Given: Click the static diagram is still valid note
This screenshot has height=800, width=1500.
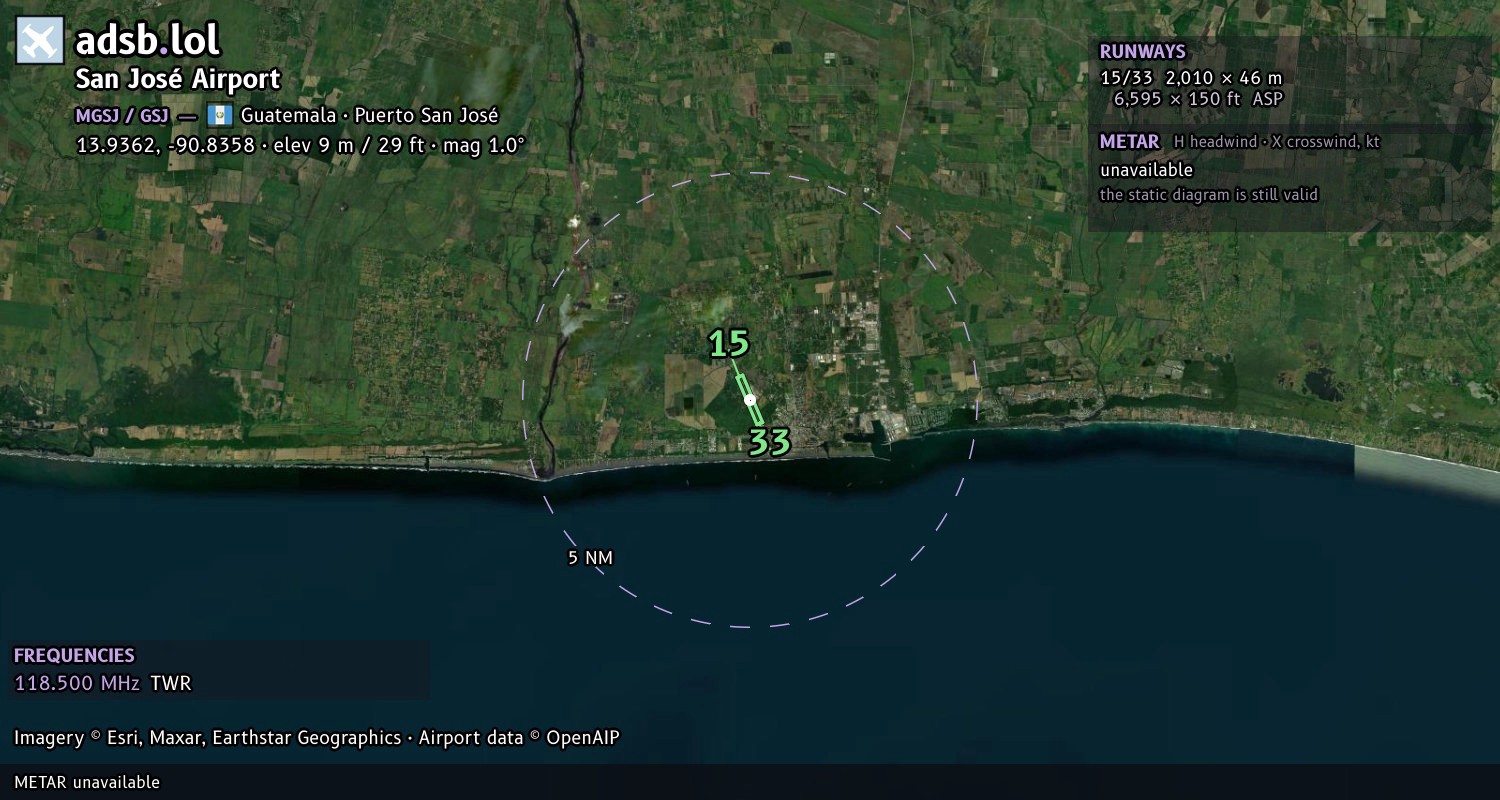Looking at the screenshot, I should 1209,195.
